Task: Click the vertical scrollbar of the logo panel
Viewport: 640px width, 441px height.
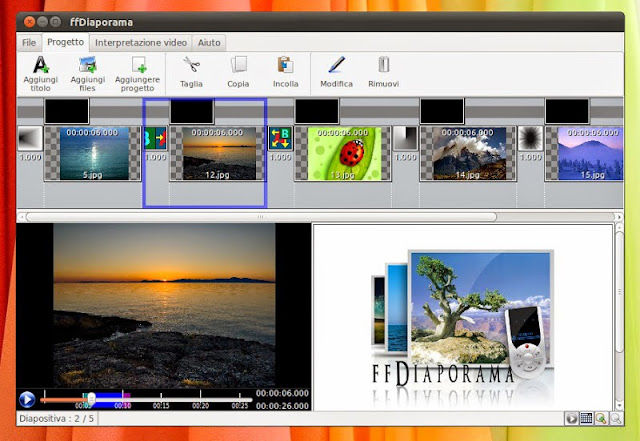Action: tap(619, 292)
